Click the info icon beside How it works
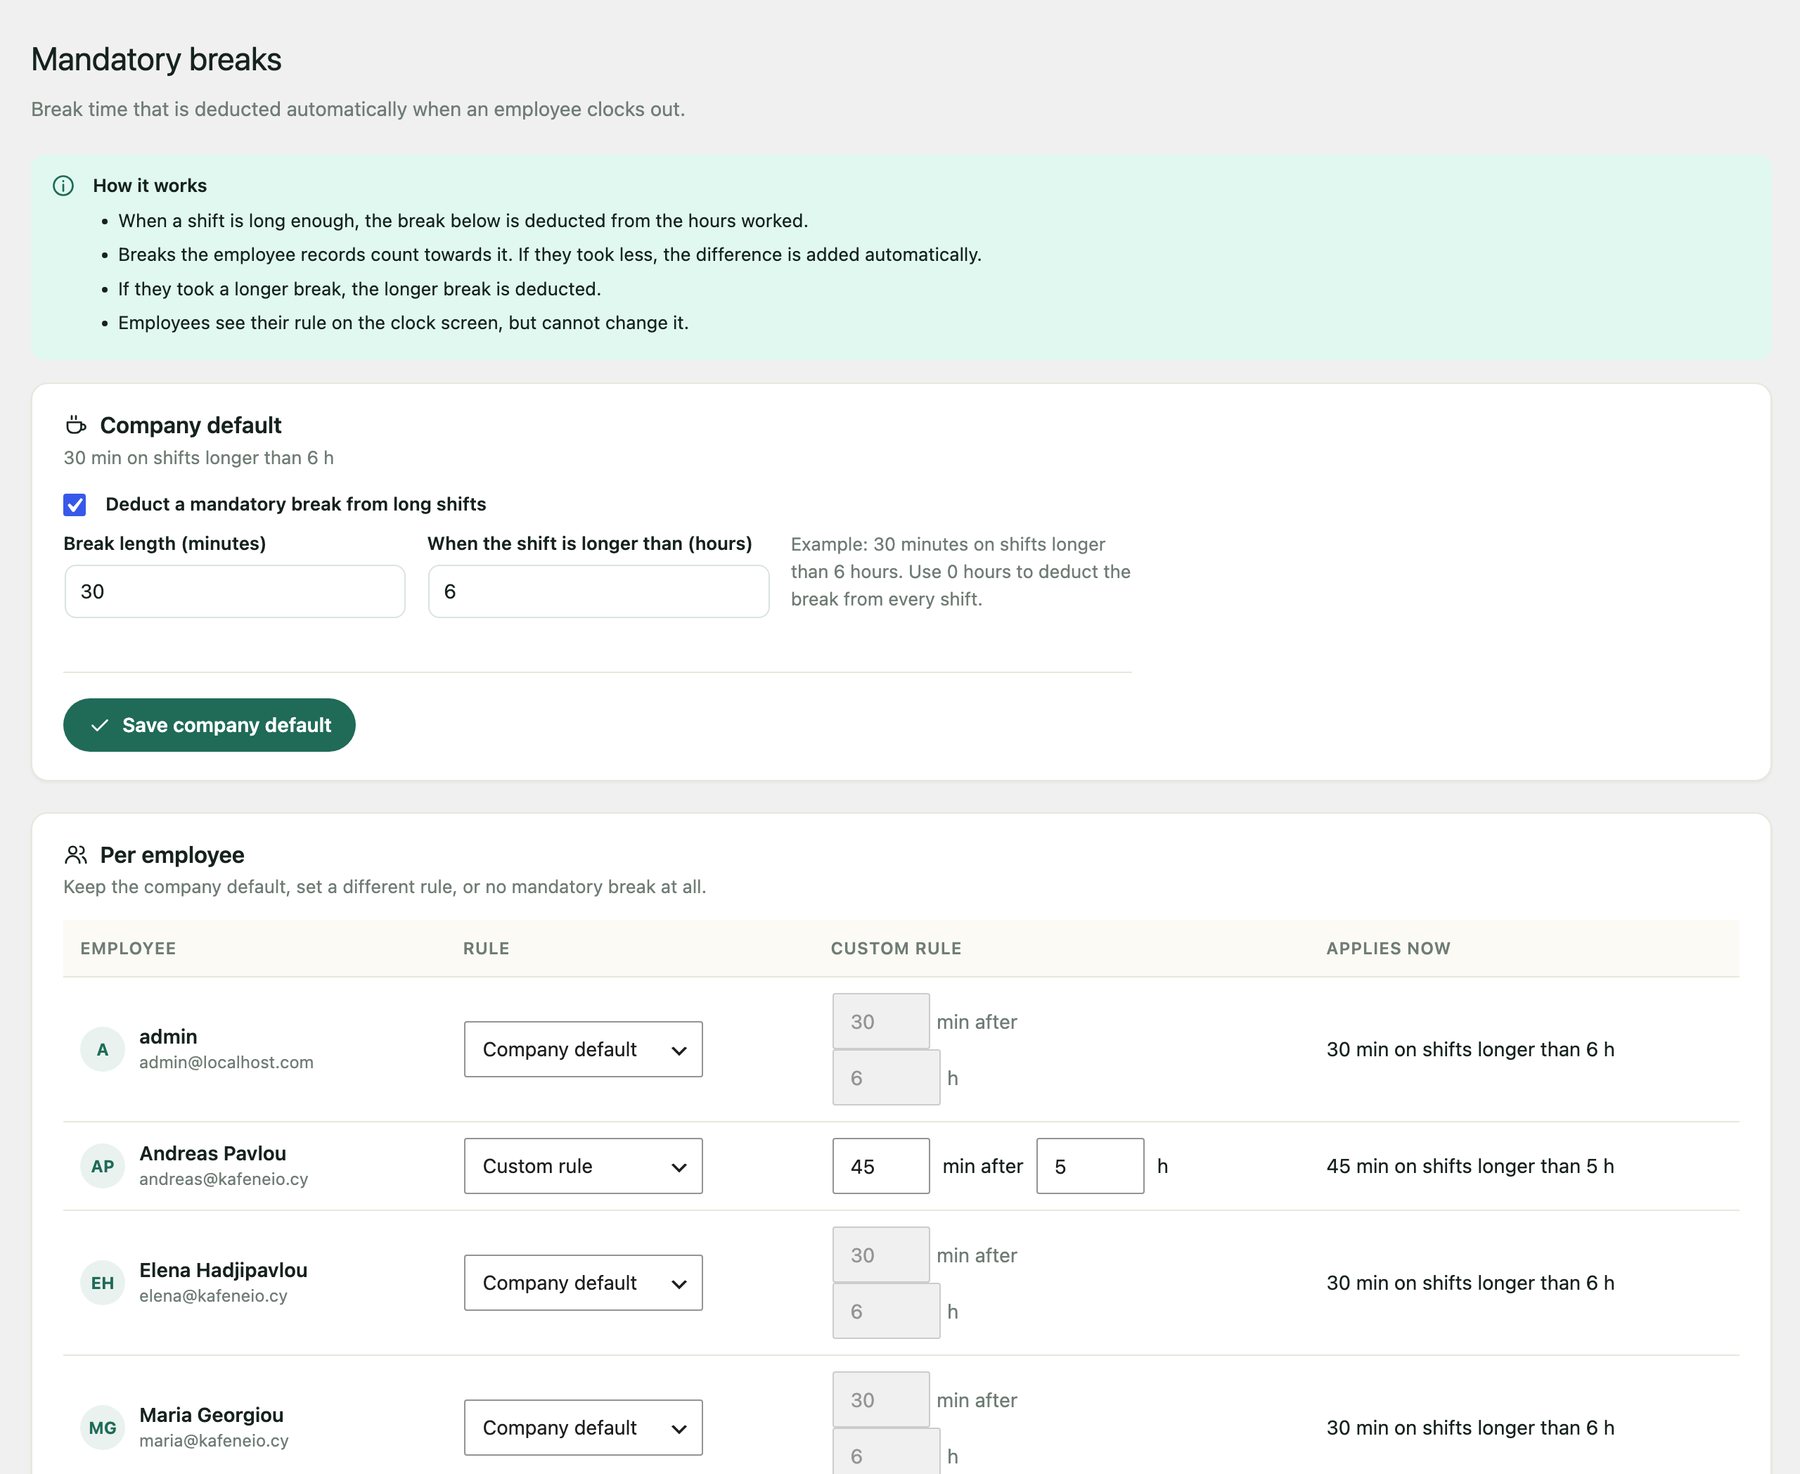 coord(63,186)
